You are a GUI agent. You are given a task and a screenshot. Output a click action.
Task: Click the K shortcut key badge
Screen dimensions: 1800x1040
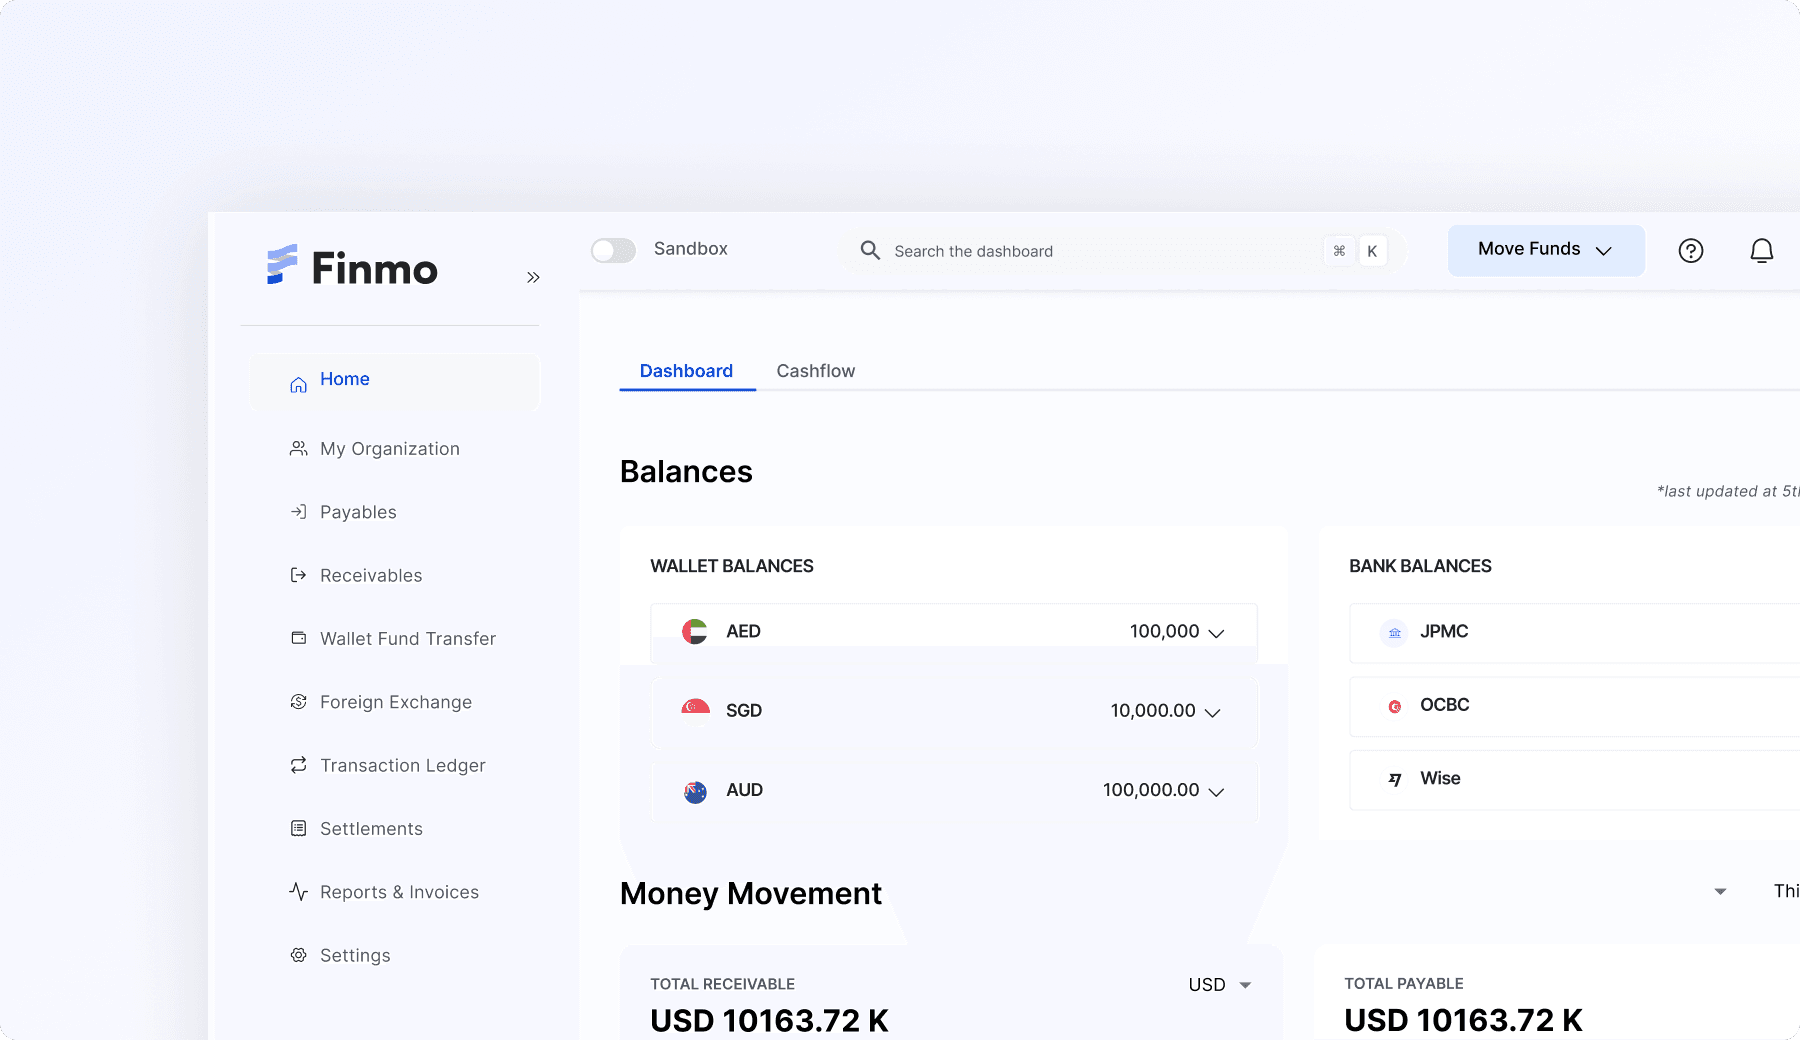(1372, 251)
